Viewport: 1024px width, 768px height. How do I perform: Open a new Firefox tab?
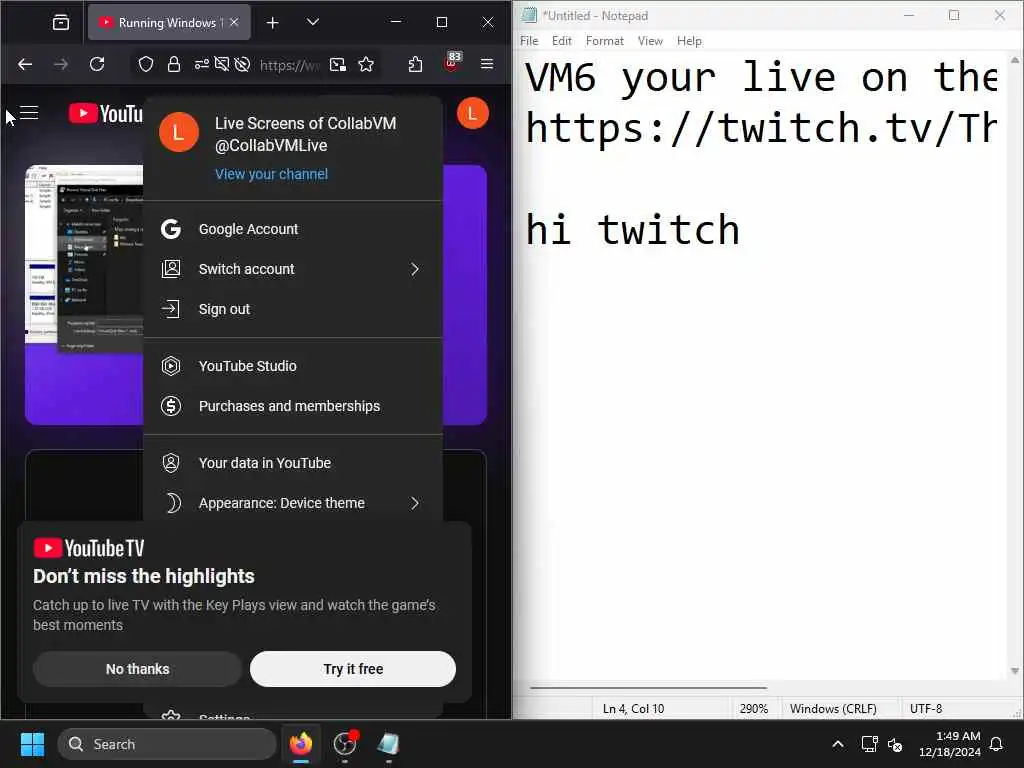pos(272,23)
